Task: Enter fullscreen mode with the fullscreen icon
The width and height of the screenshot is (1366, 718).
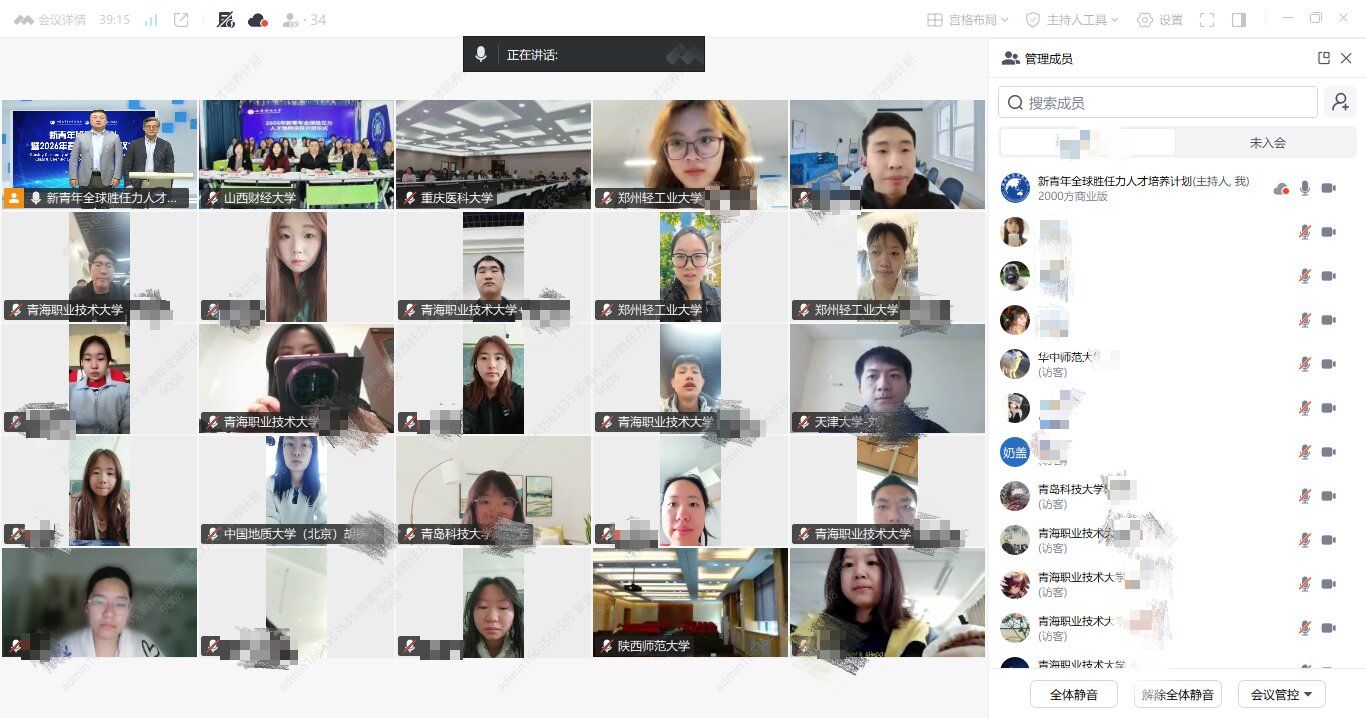Action: tap(1207, 20)
